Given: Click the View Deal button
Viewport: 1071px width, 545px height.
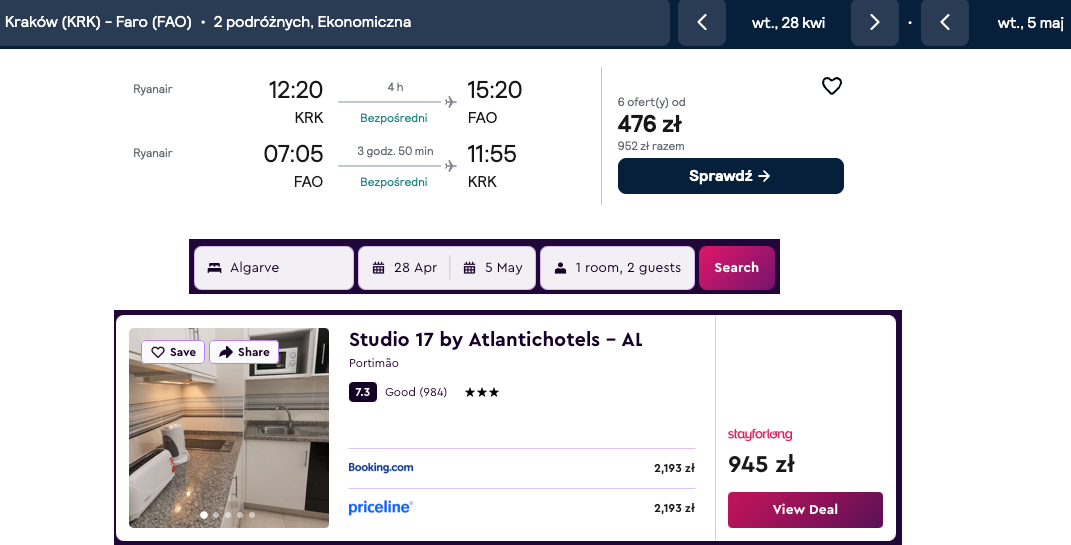Looking at the screenshot, I should 804,509.
